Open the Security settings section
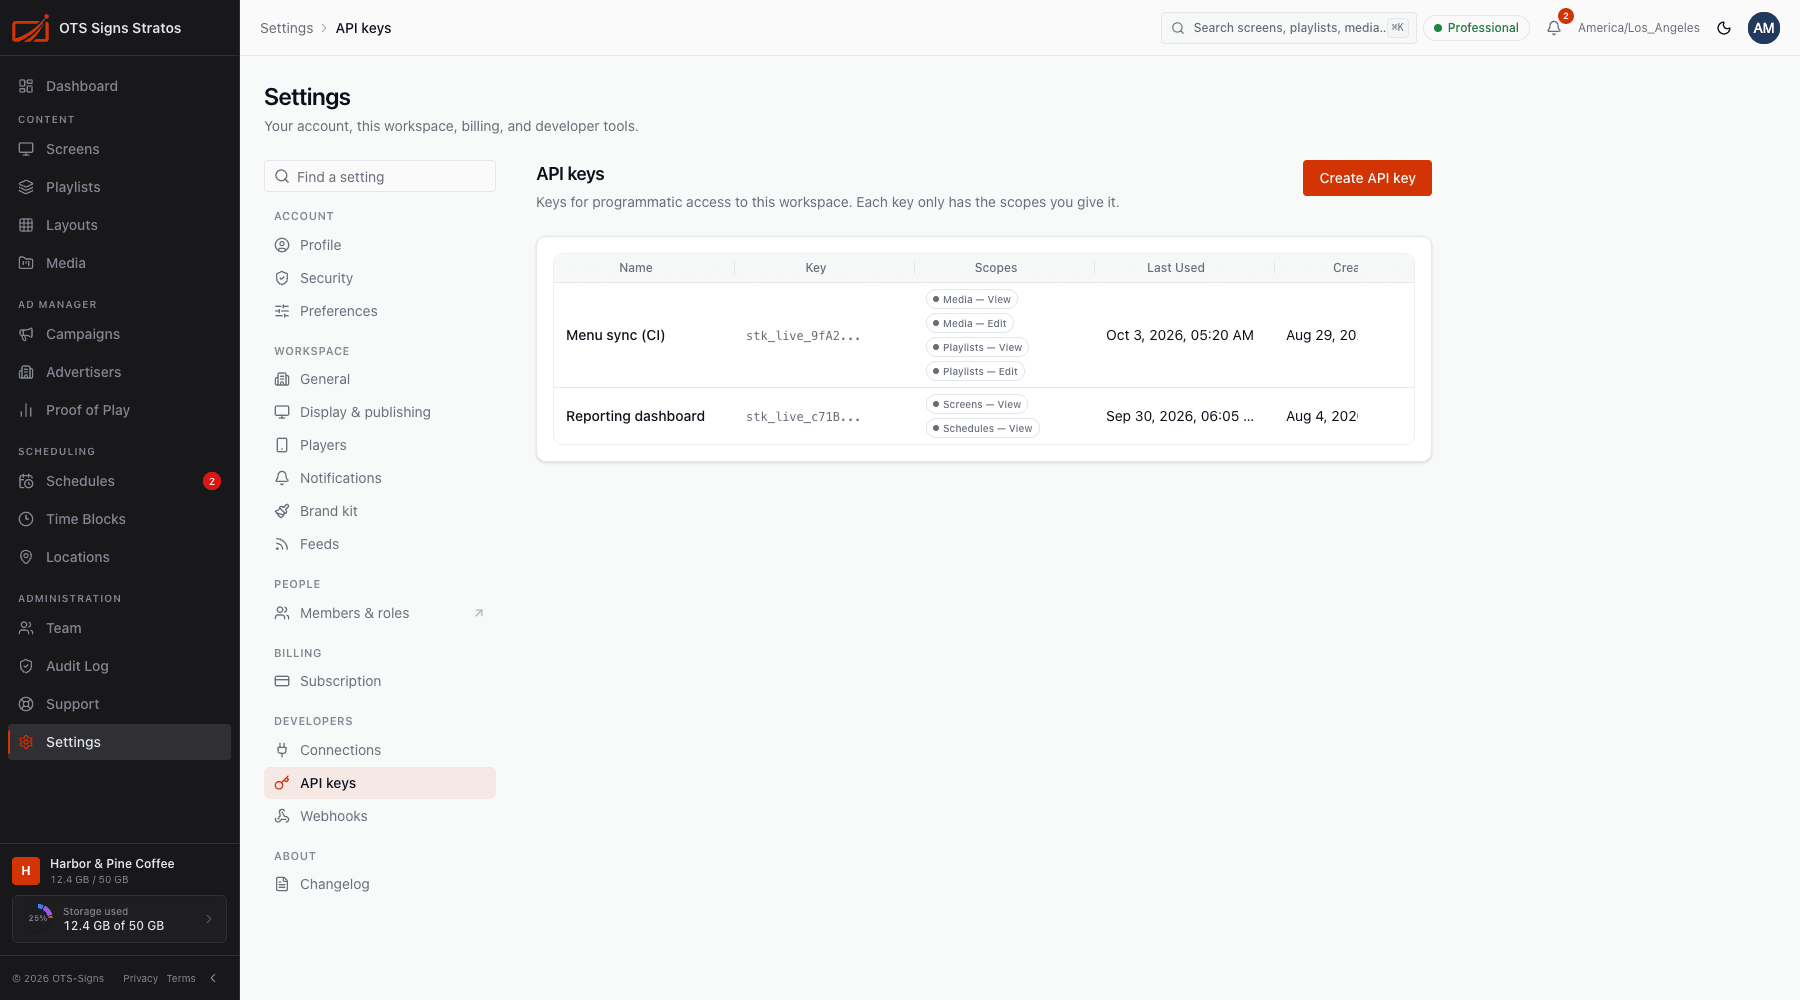Screen dimensions: 1800x1000 (x=380, y=278)
